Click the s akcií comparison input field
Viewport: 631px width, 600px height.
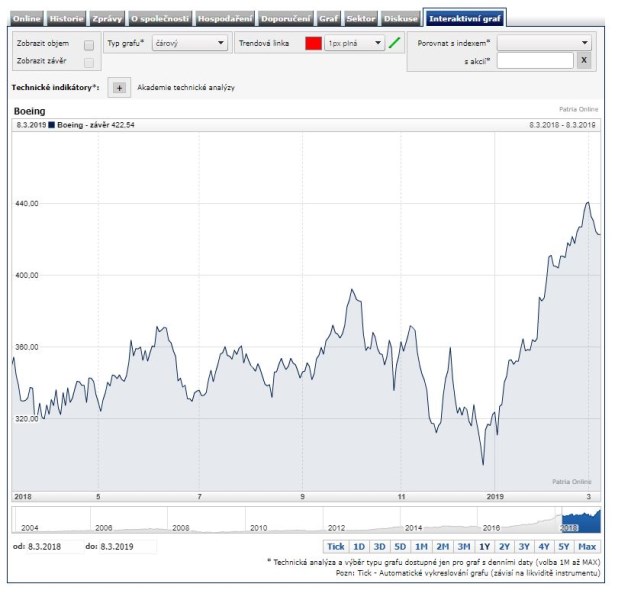point(535,61)
